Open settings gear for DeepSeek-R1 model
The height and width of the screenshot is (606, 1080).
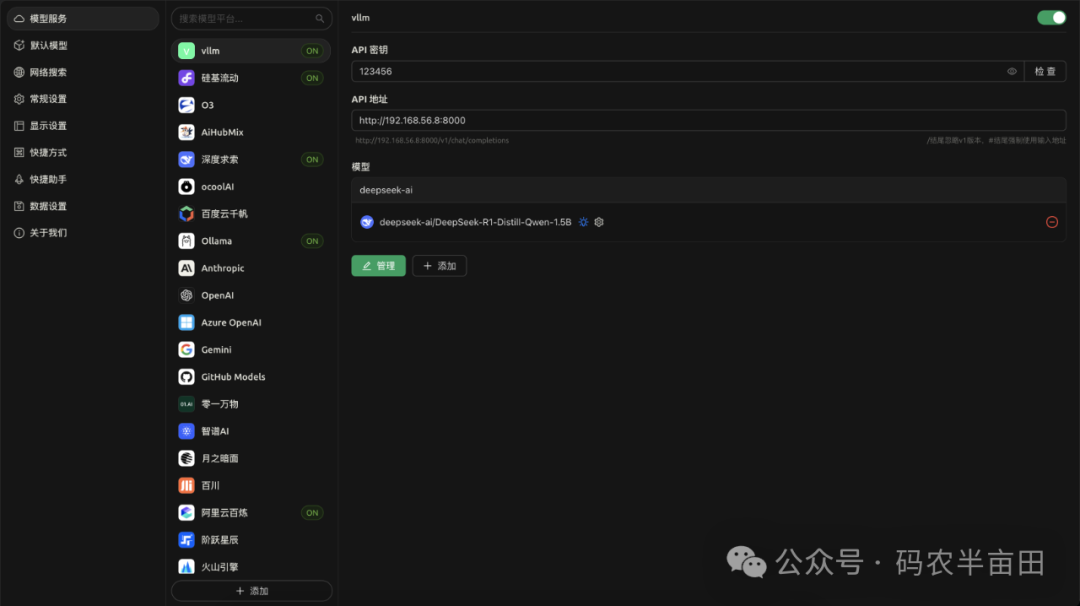(x=599, y=222)
